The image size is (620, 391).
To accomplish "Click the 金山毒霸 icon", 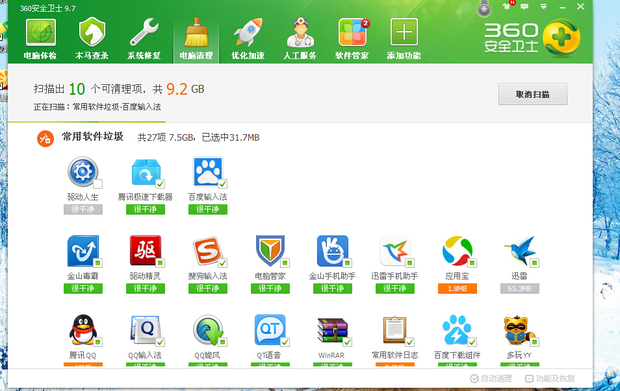I will [x=83, y=251].
